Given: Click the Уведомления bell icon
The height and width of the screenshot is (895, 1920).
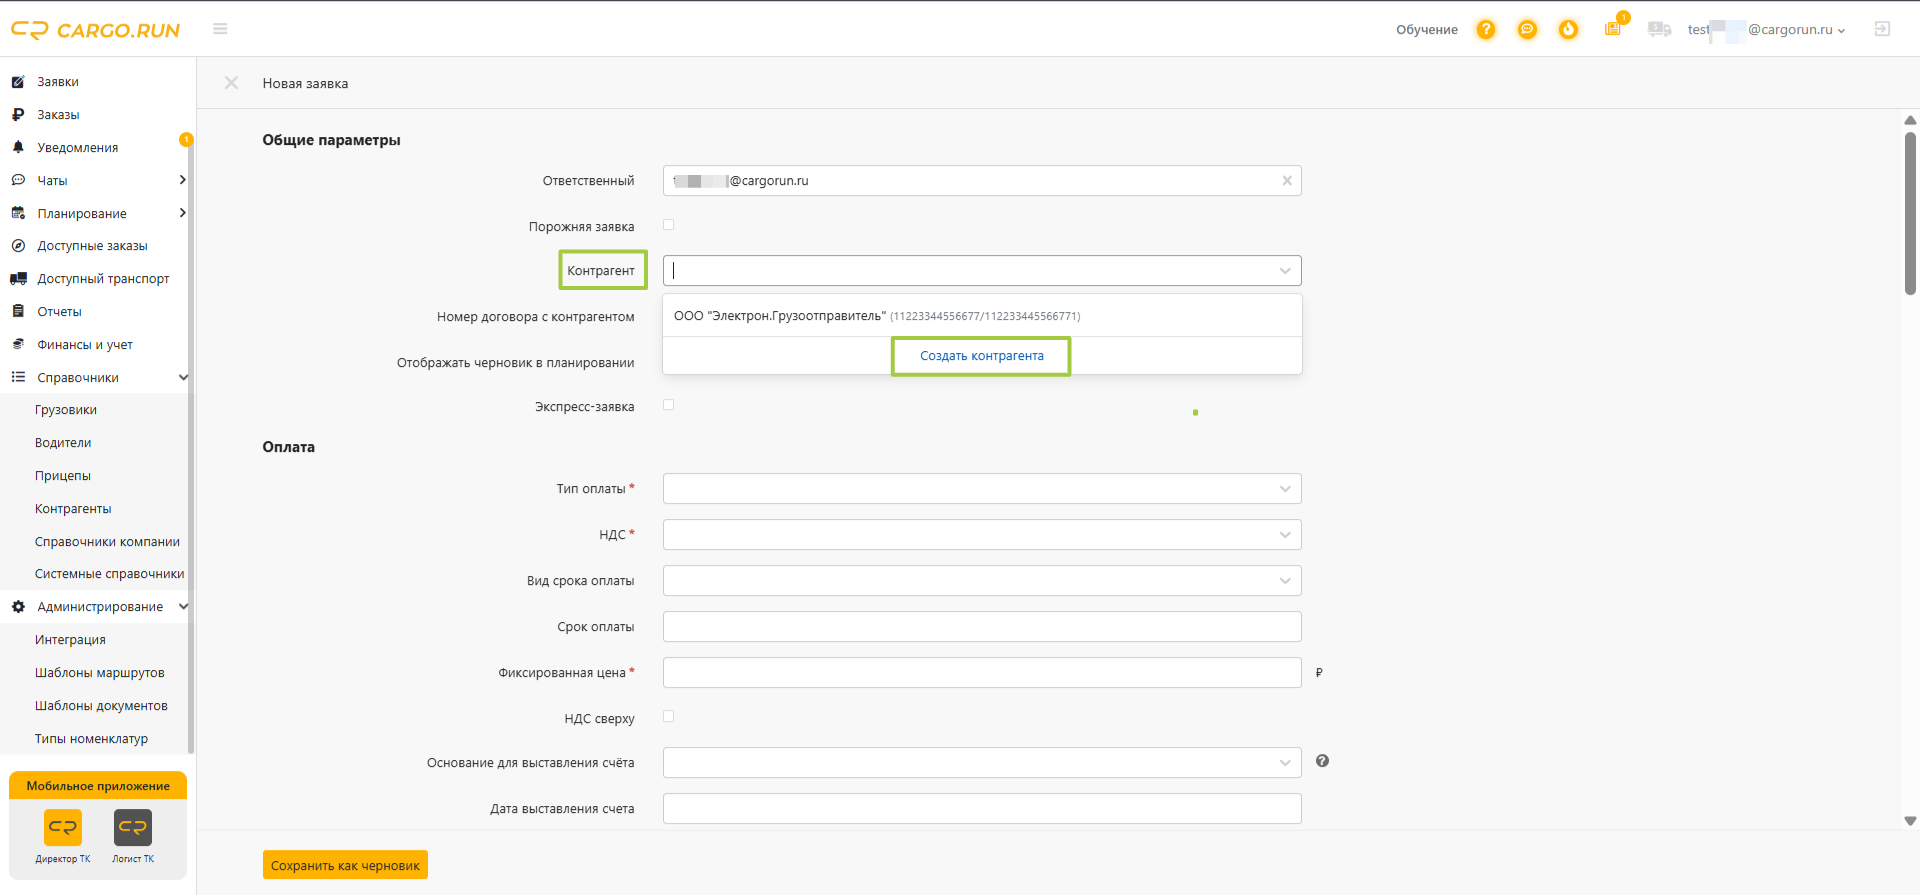Looking at the screenshot, I should click(x=18, y=147).
